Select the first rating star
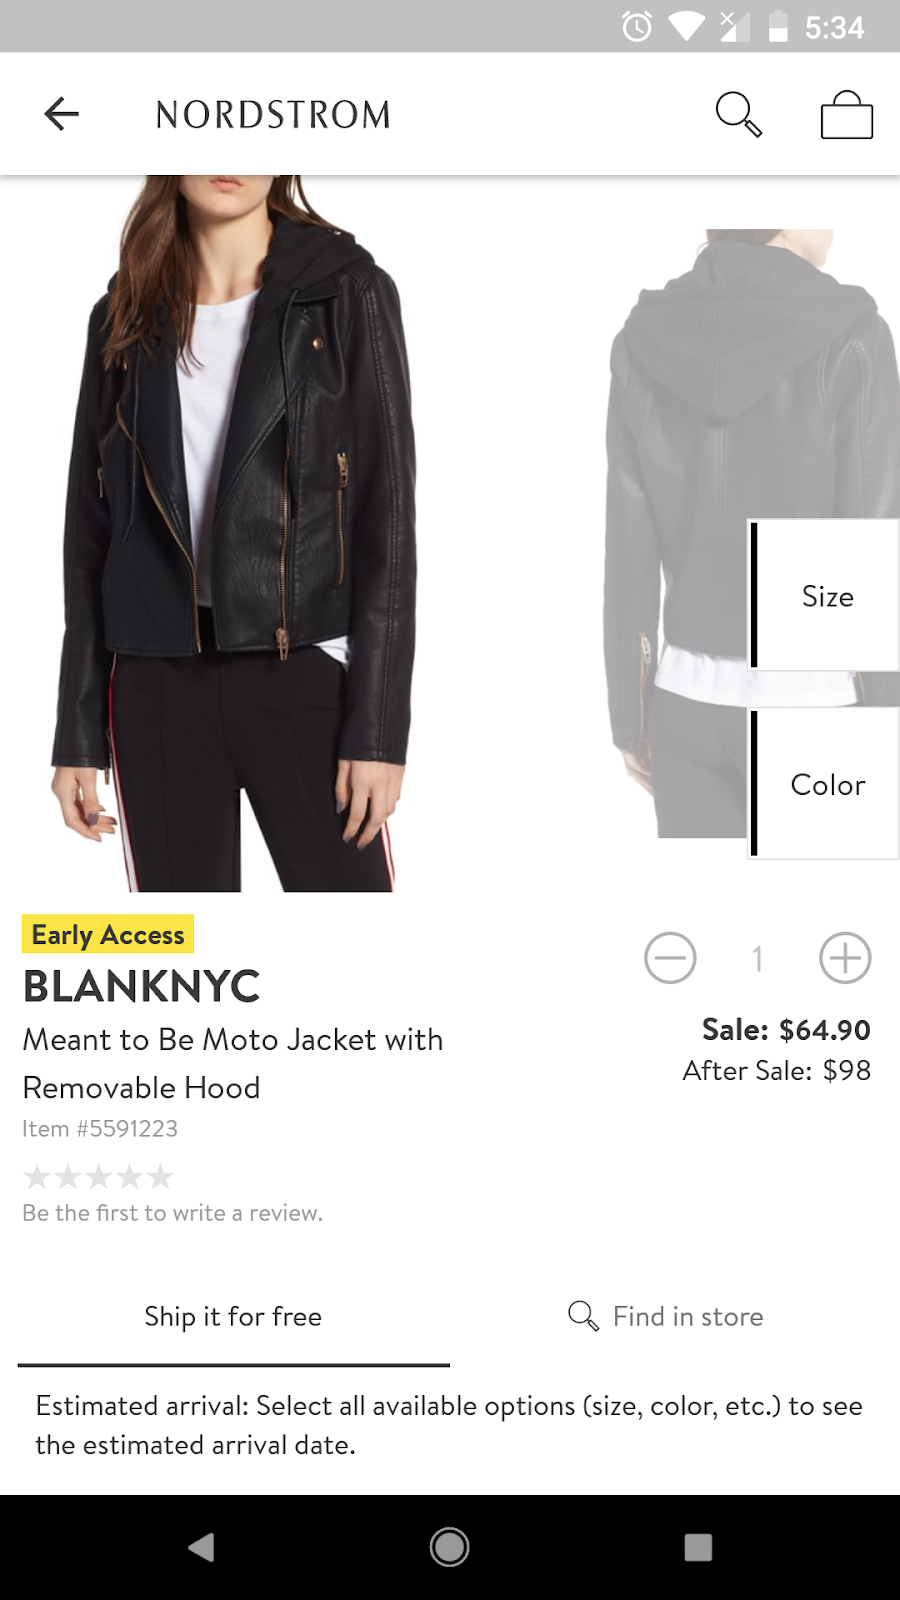Viewport: 900px width, 1600px height. (x=38, y=1177)
